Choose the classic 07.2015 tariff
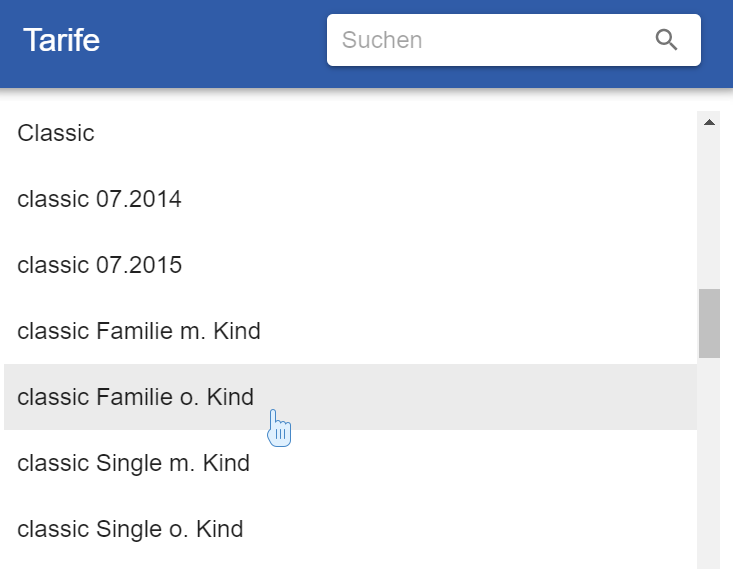 (x=99, y=265)
